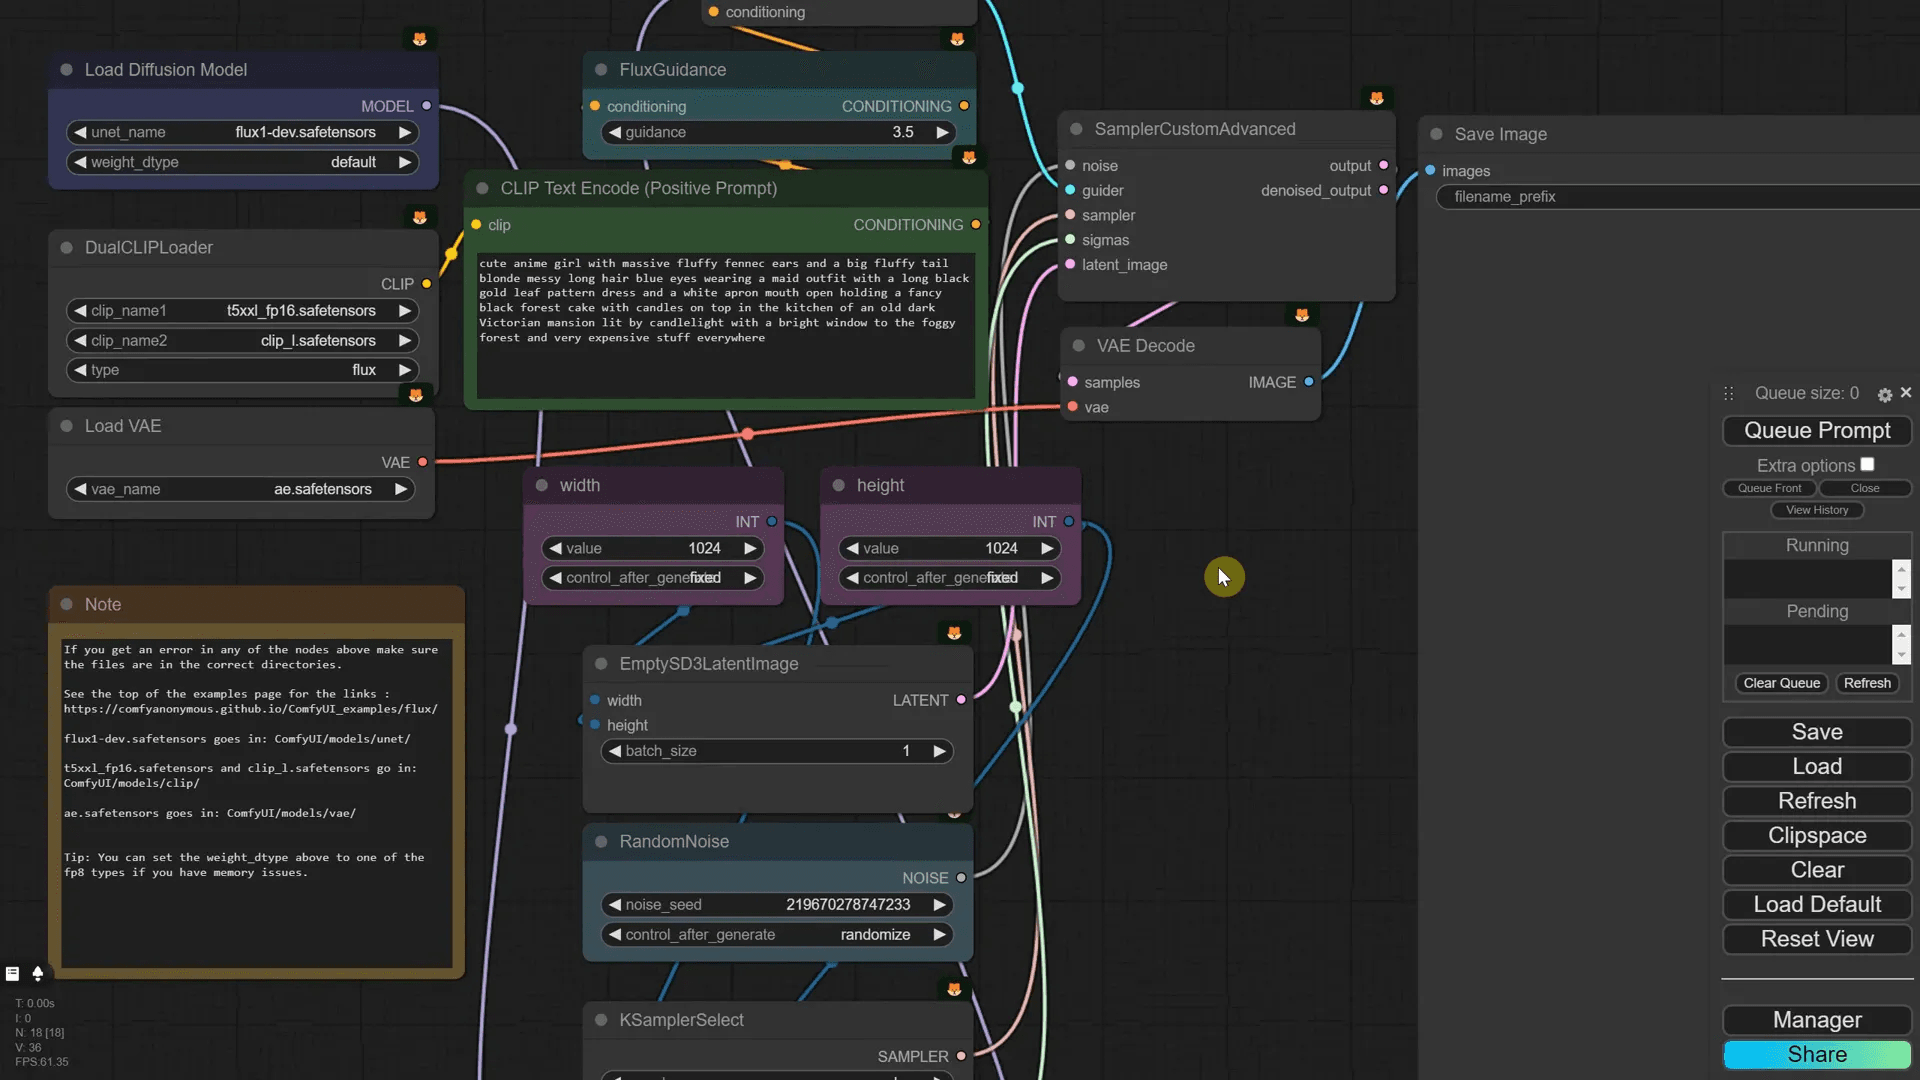Open the queue panel settings gear icon
This screenshot has height=1080, width=1920.
(1886, 393)
